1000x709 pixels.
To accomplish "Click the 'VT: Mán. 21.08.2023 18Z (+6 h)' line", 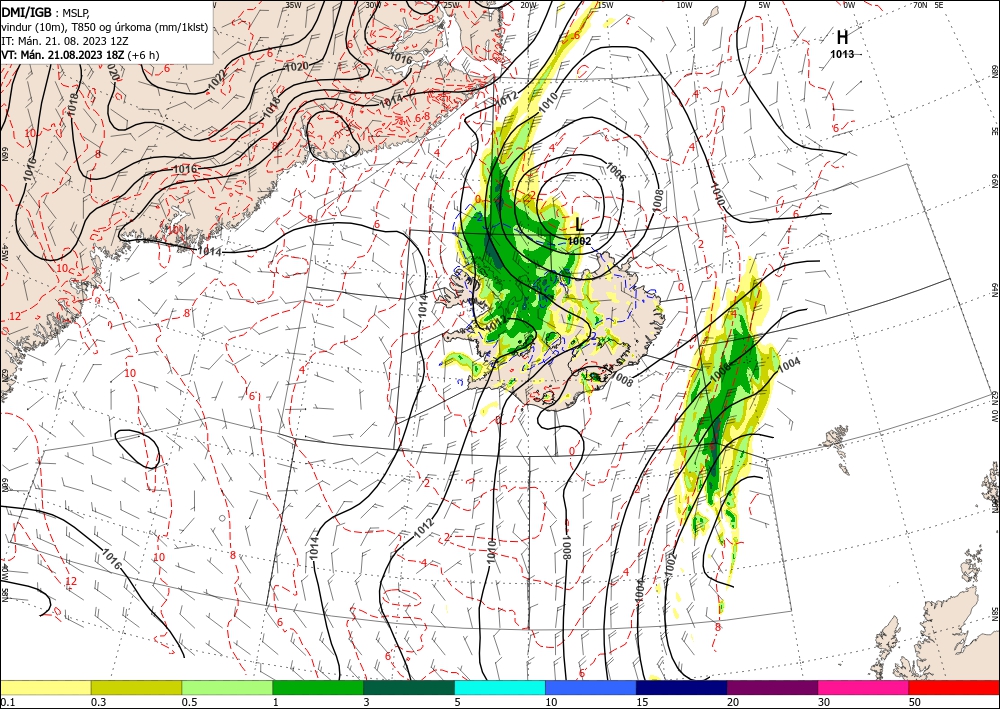I will tap(80, 55).
